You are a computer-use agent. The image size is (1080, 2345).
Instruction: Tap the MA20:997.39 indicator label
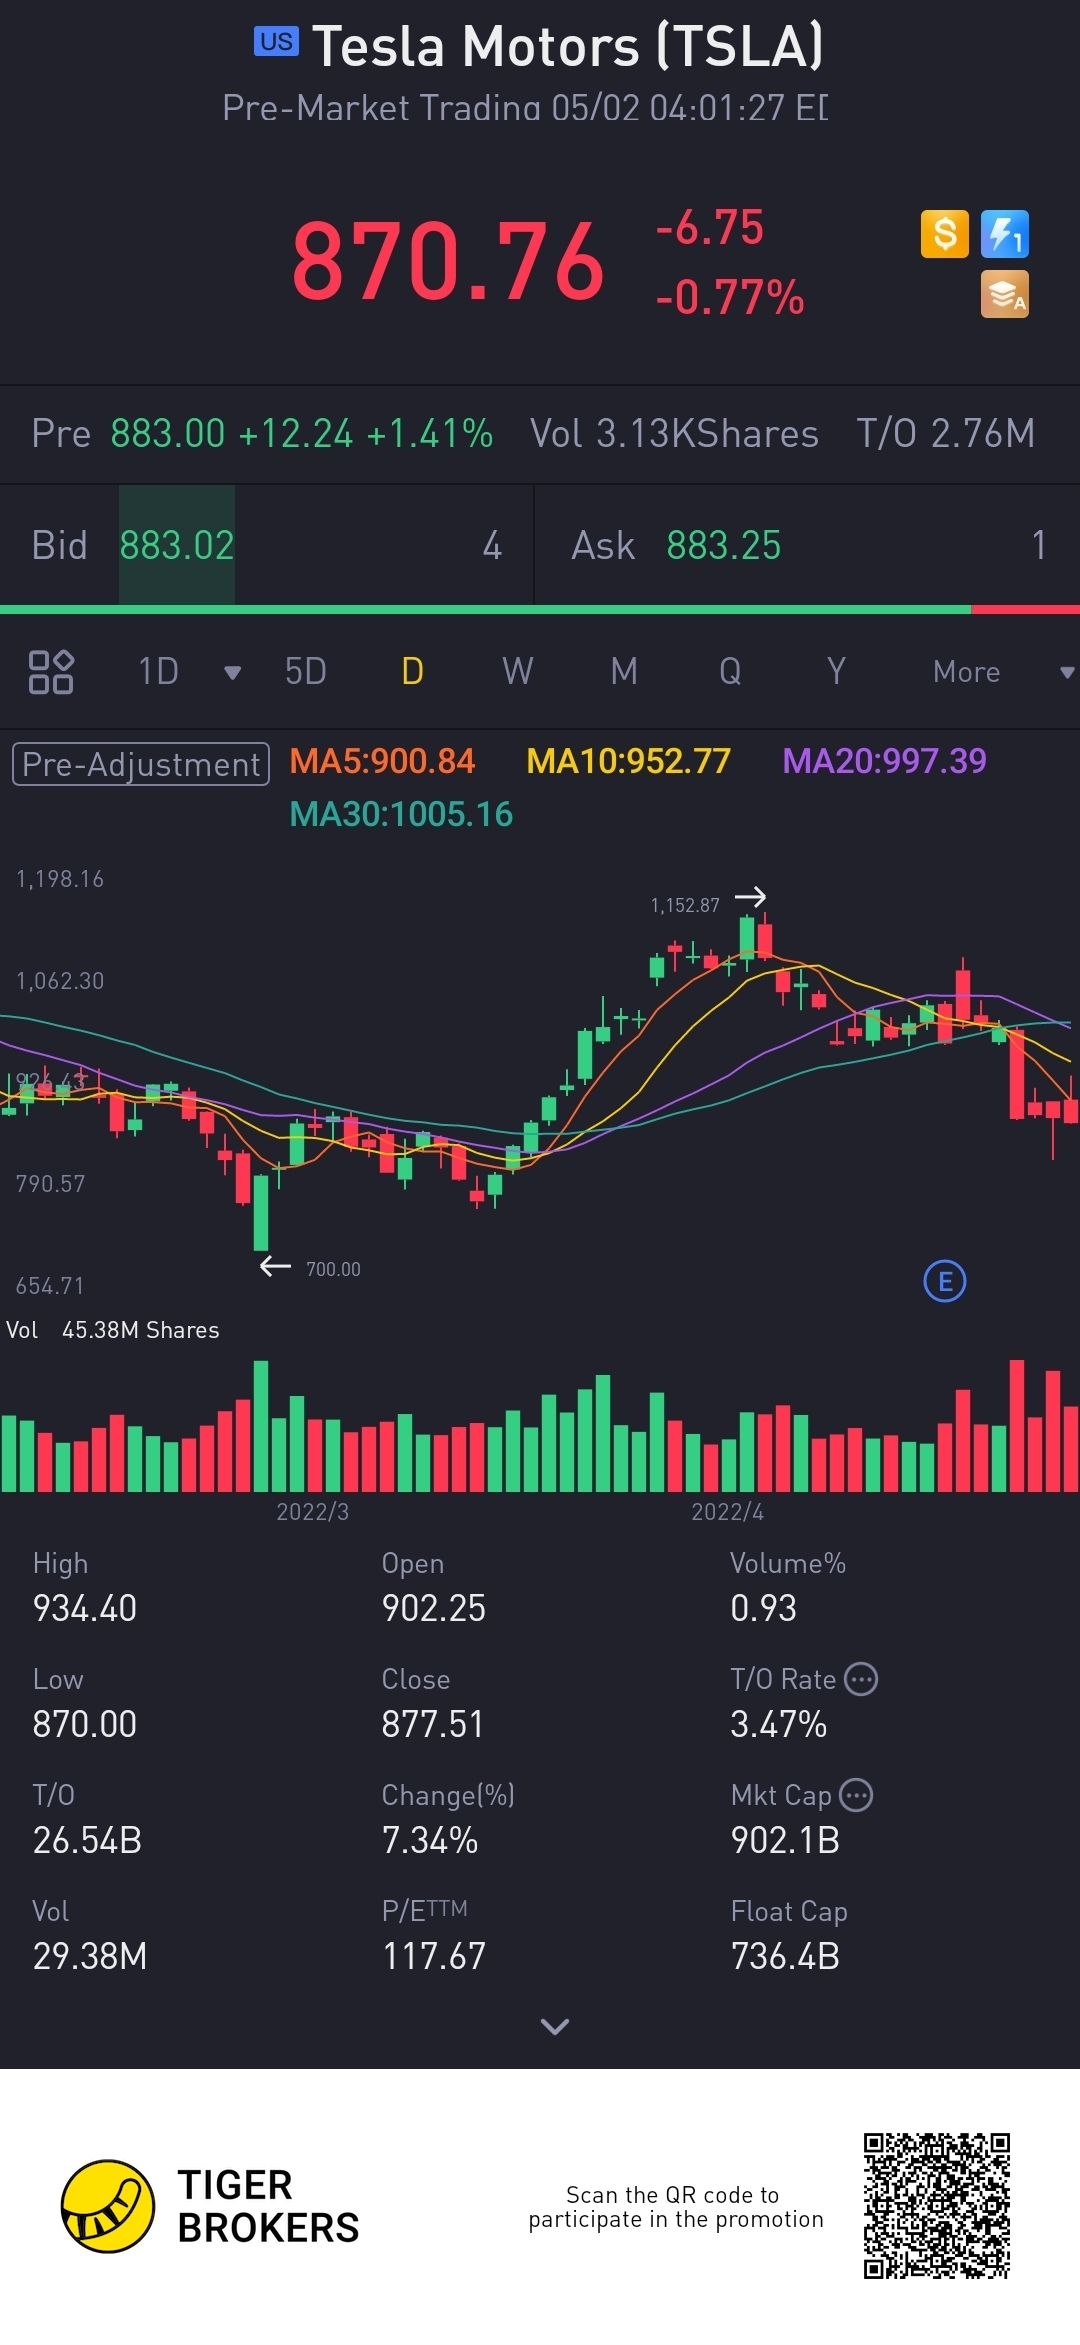tap(884, 761)
